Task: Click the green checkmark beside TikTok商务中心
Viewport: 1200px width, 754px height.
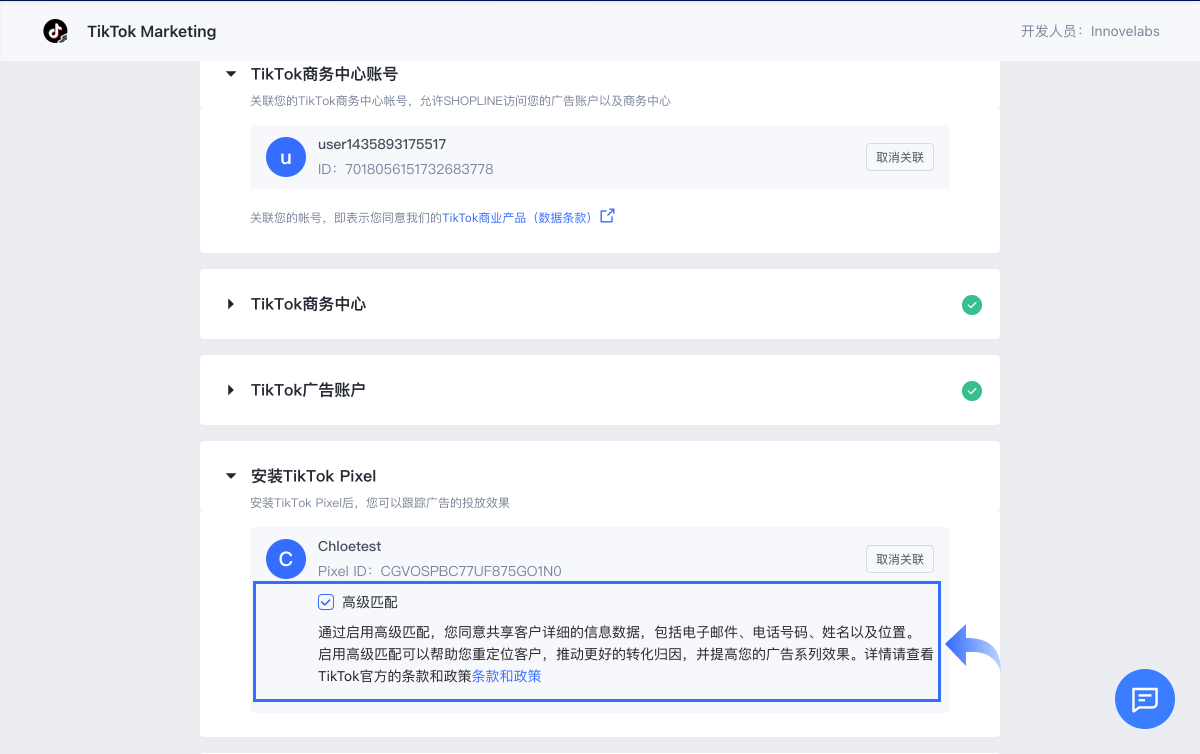Action: (971, 305)
